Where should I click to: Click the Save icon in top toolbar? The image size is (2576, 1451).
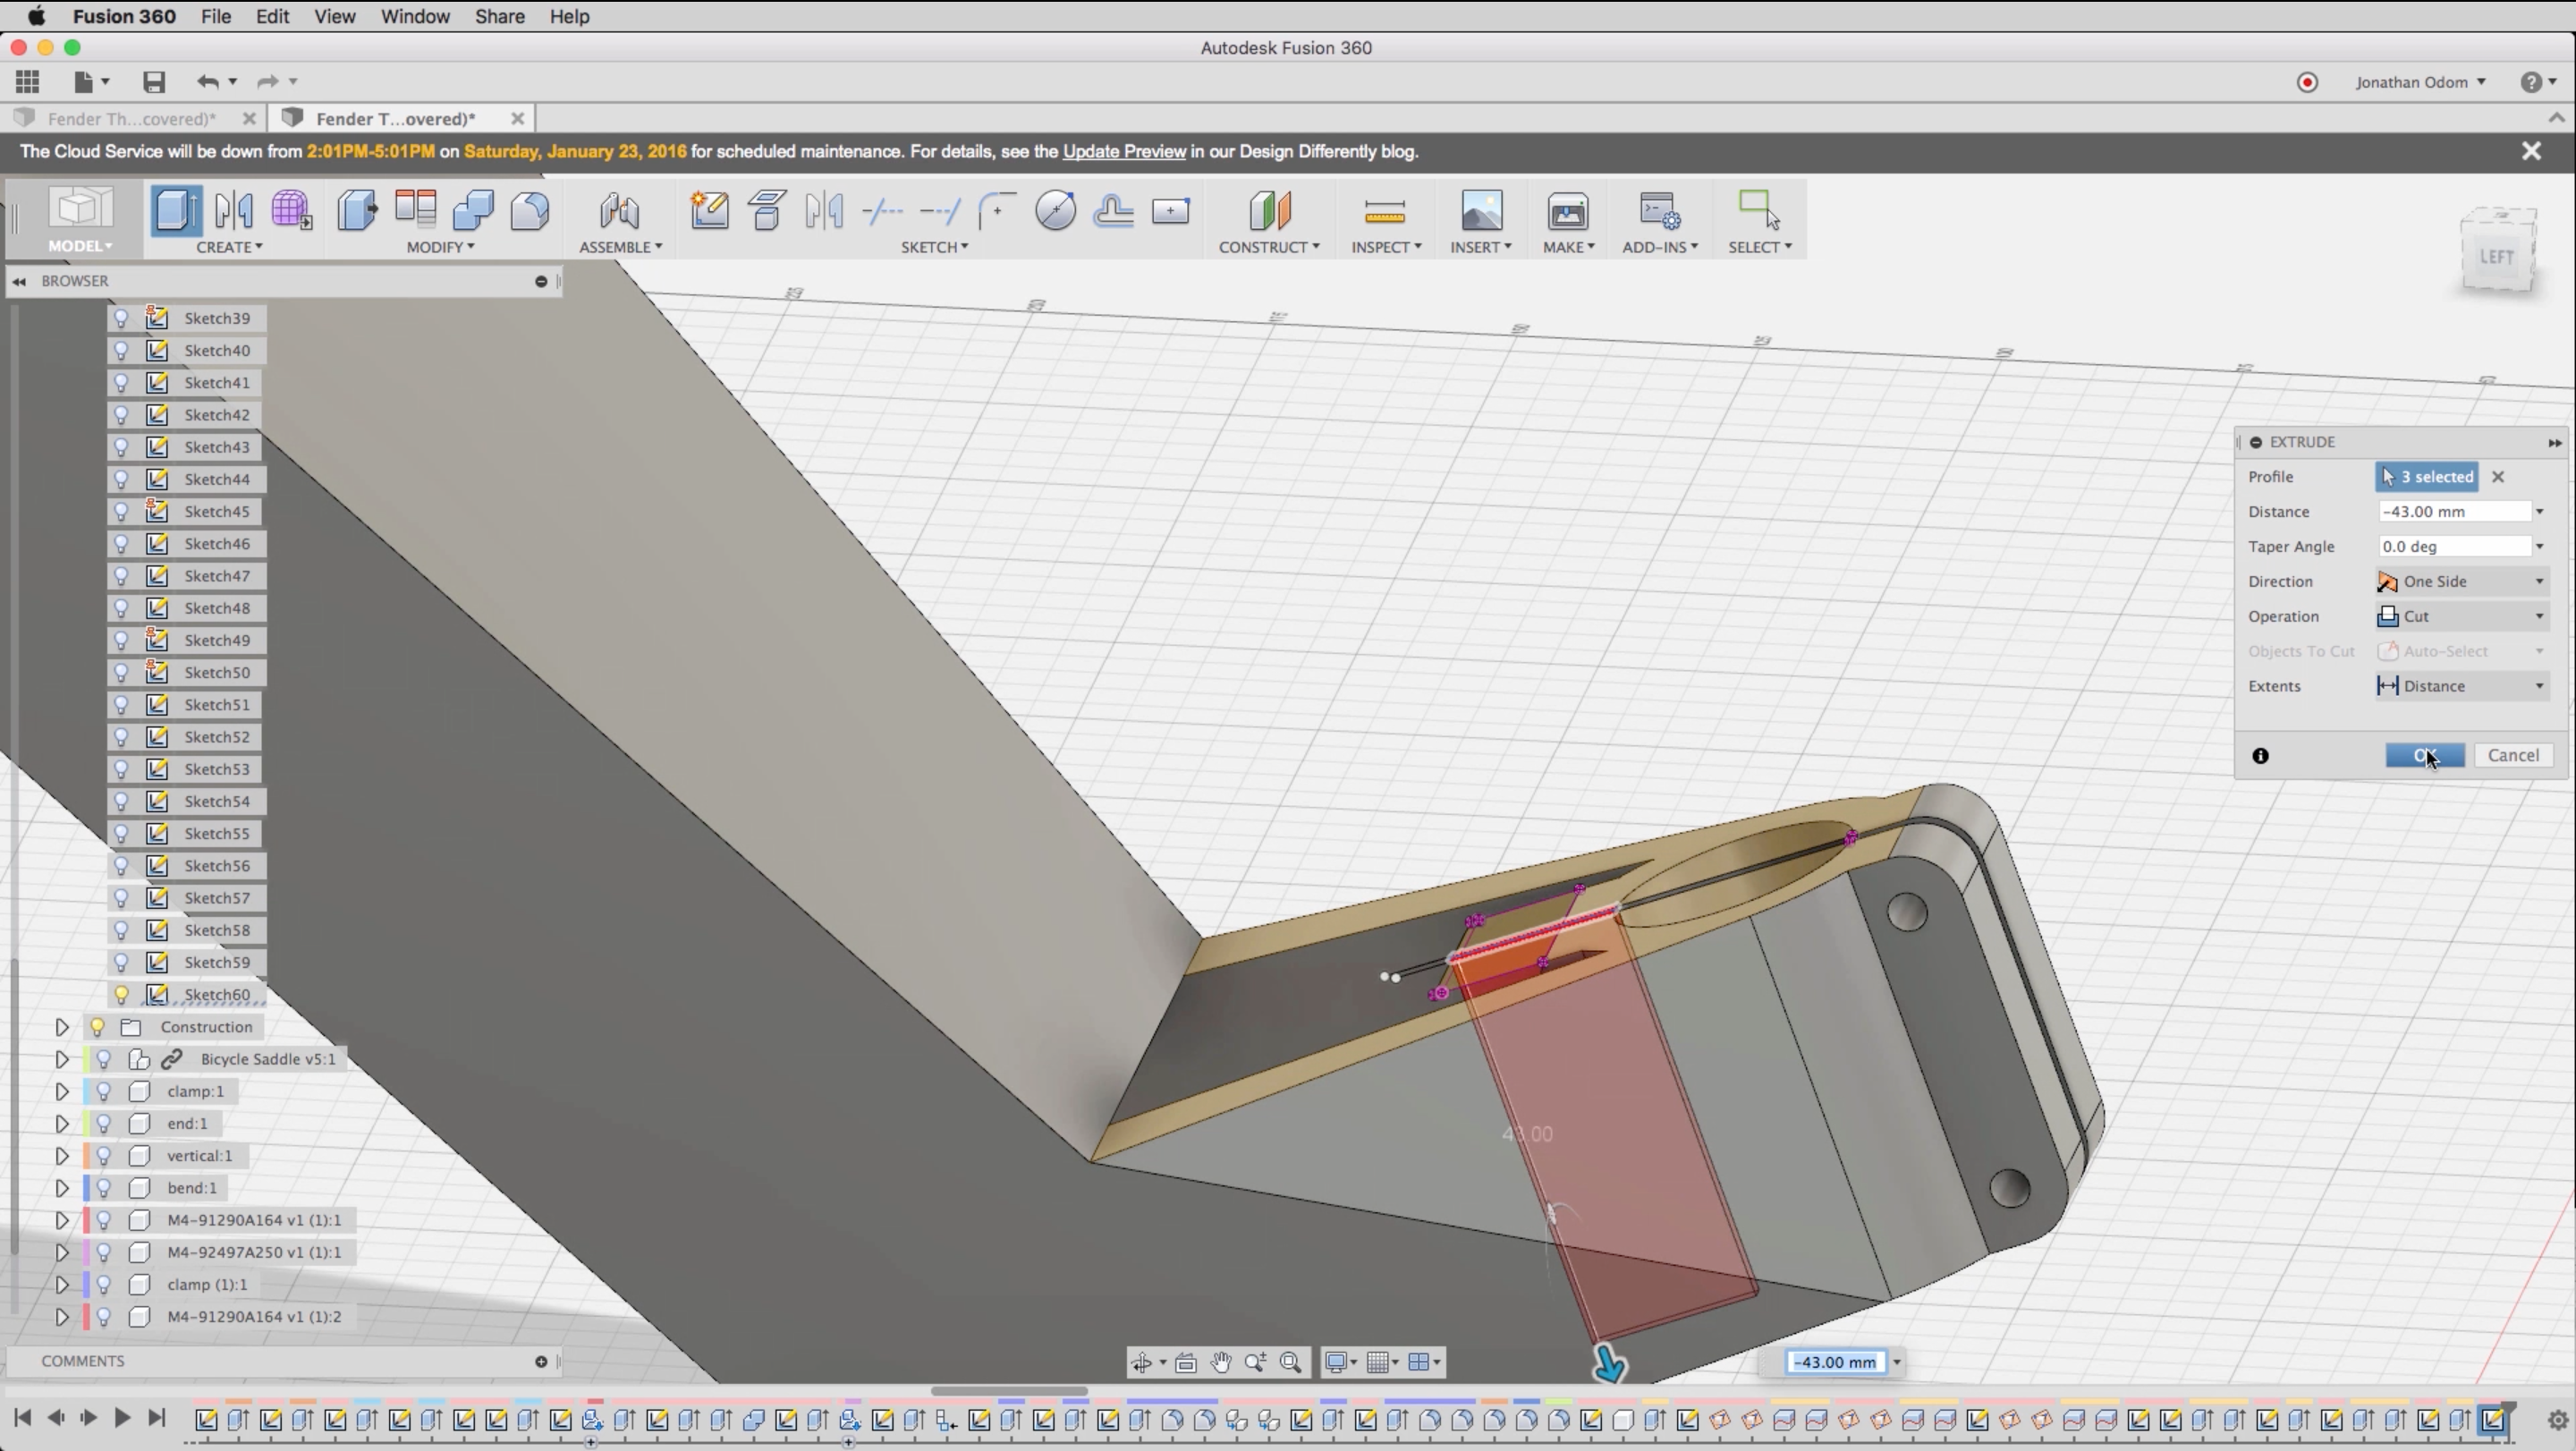tap(153, 82)
